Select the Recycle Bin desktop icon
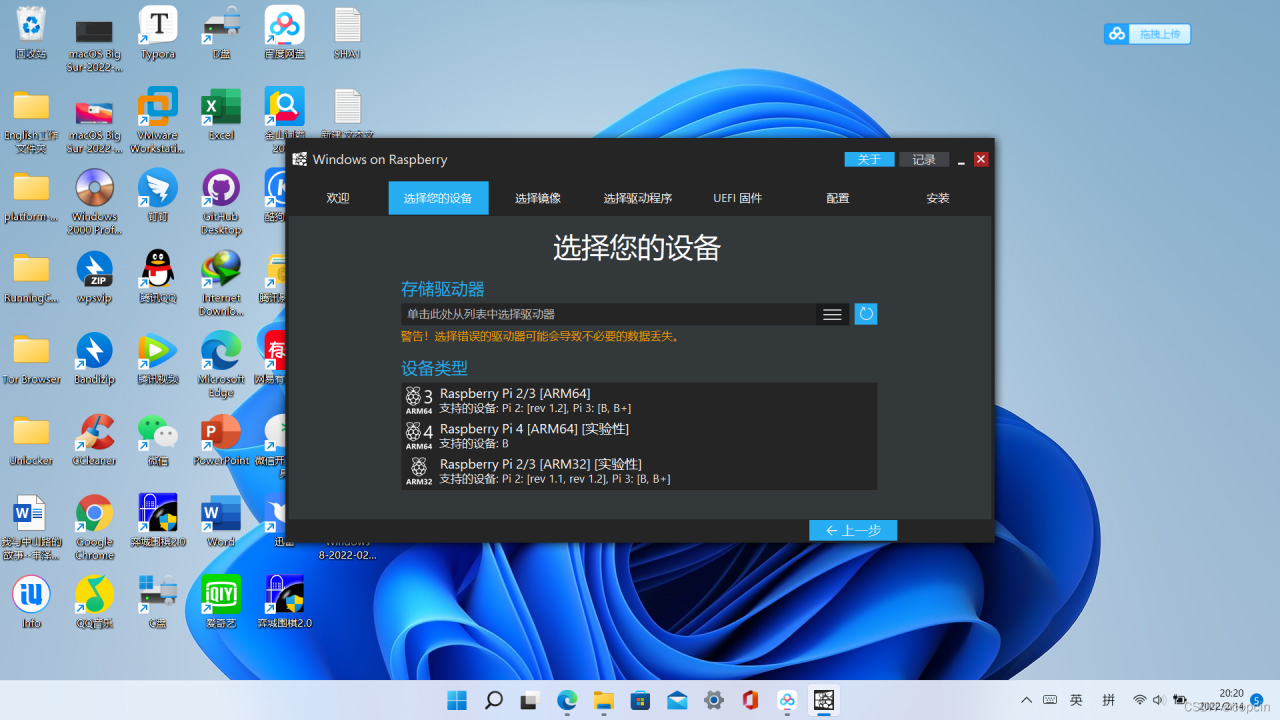This screenshot has height=720, width=1280. (31, 32)
